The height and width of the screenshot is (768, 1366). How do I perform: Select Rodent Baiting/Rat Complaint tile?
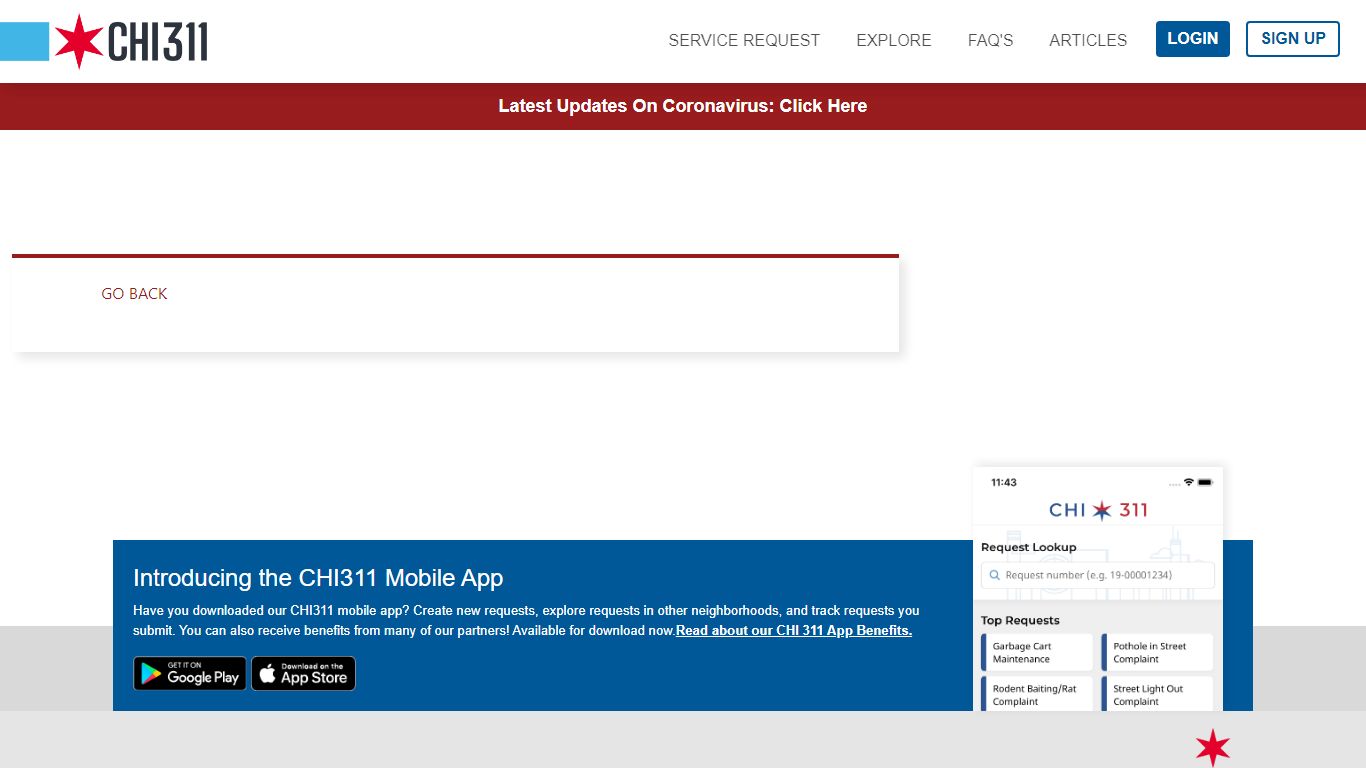pos(1037,695)
